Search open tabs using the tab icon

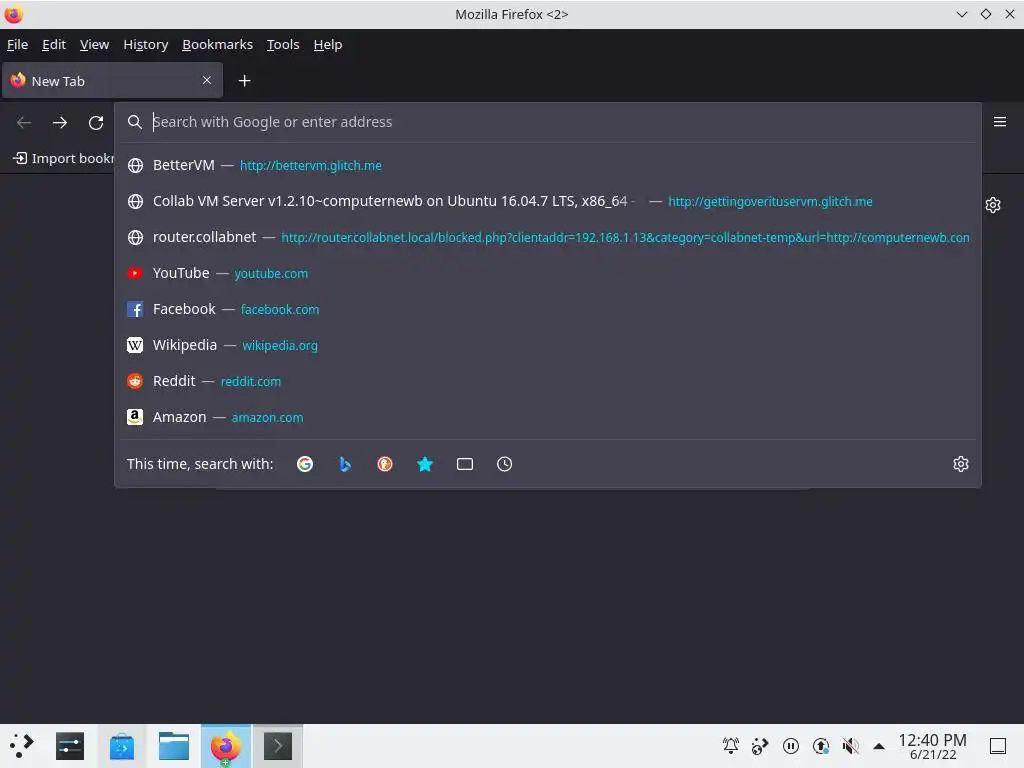[464, 464]
